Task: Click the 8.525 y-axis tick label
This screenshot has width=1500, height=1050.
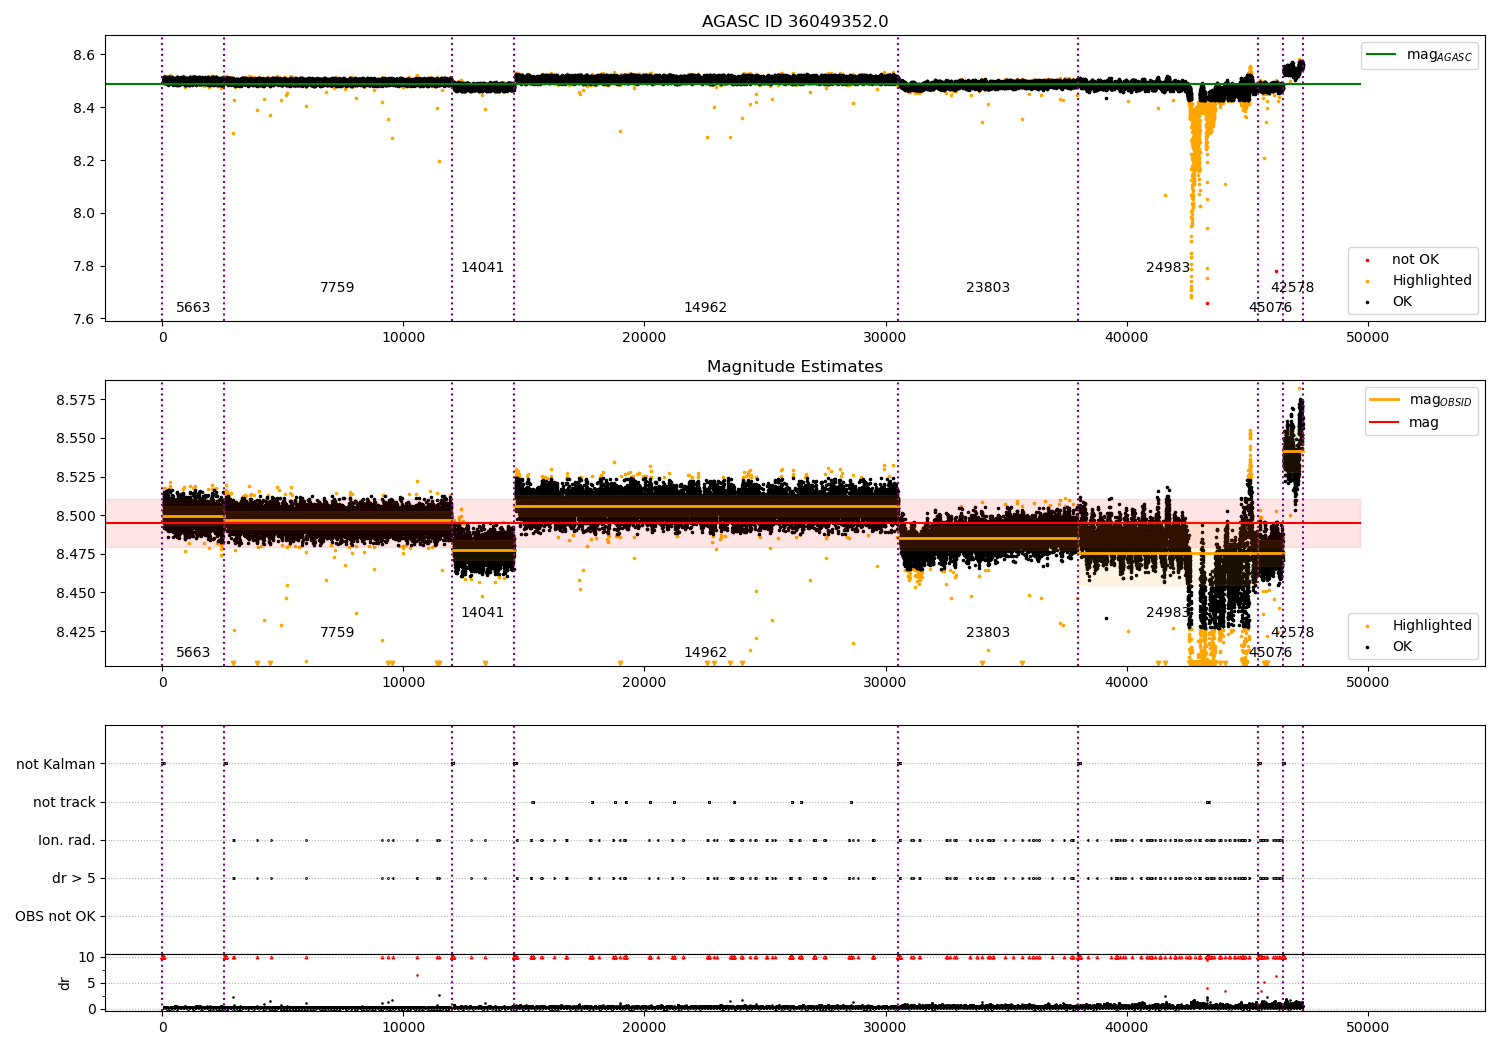Action: [75, 478]
